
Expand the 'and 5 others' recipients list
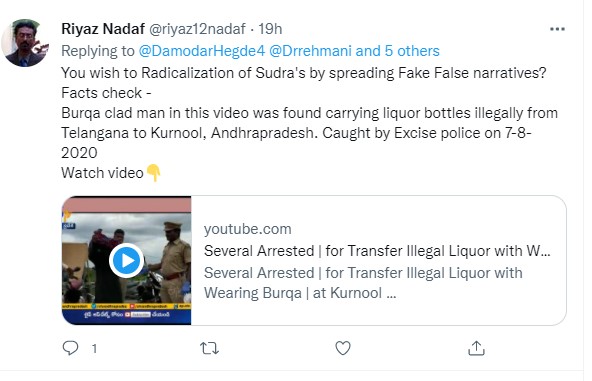(398, 51)
